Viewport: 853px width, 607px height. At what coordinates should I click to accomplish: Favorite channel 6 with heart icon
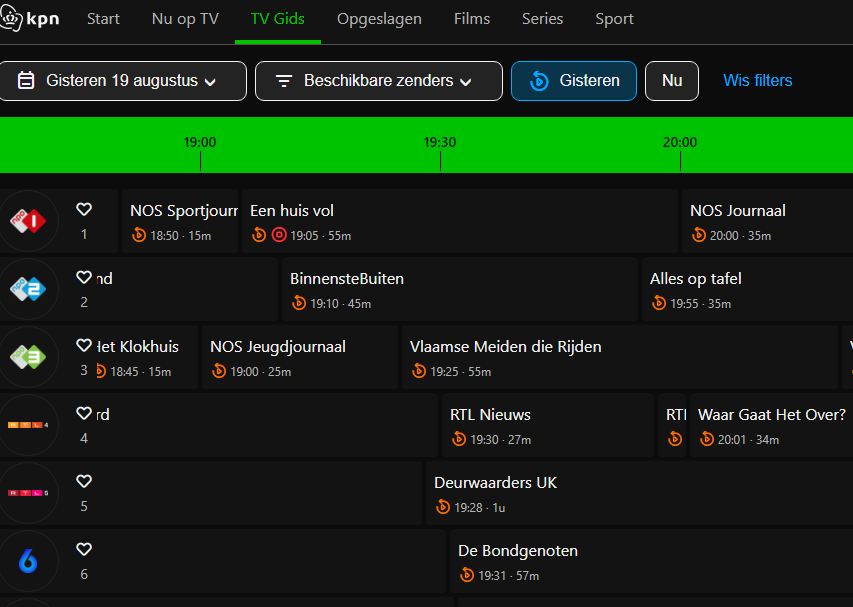point(84,549)
